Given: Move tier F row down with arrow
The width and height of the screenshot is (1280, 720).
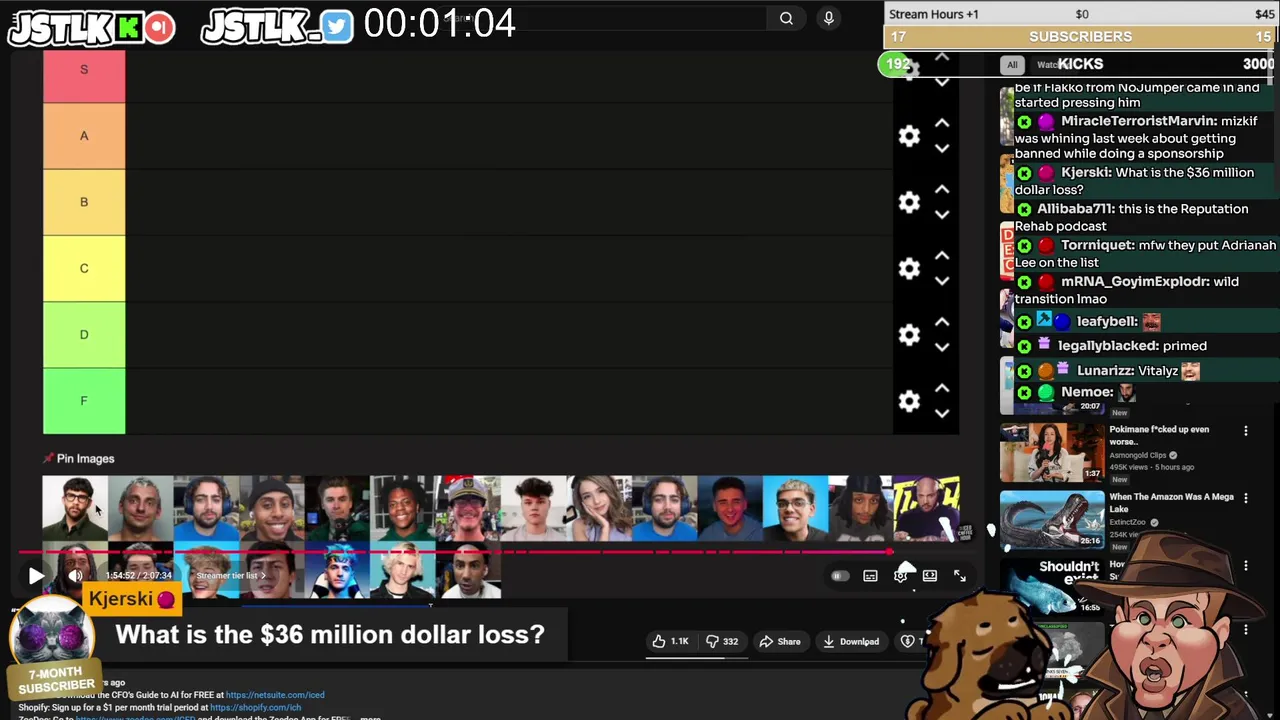Looking at the screenshot, I should (941, 412).
